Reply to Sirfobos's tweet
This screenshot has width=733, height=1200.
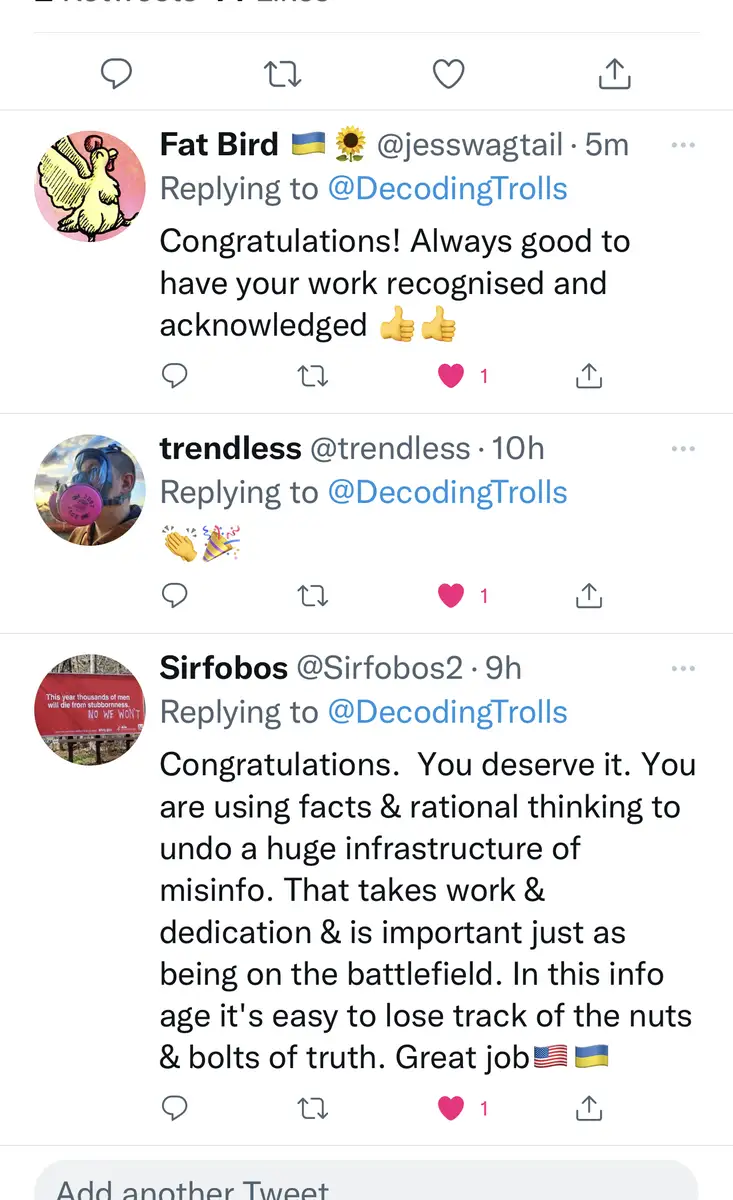pyautogui.click(x=175, y=1107)
